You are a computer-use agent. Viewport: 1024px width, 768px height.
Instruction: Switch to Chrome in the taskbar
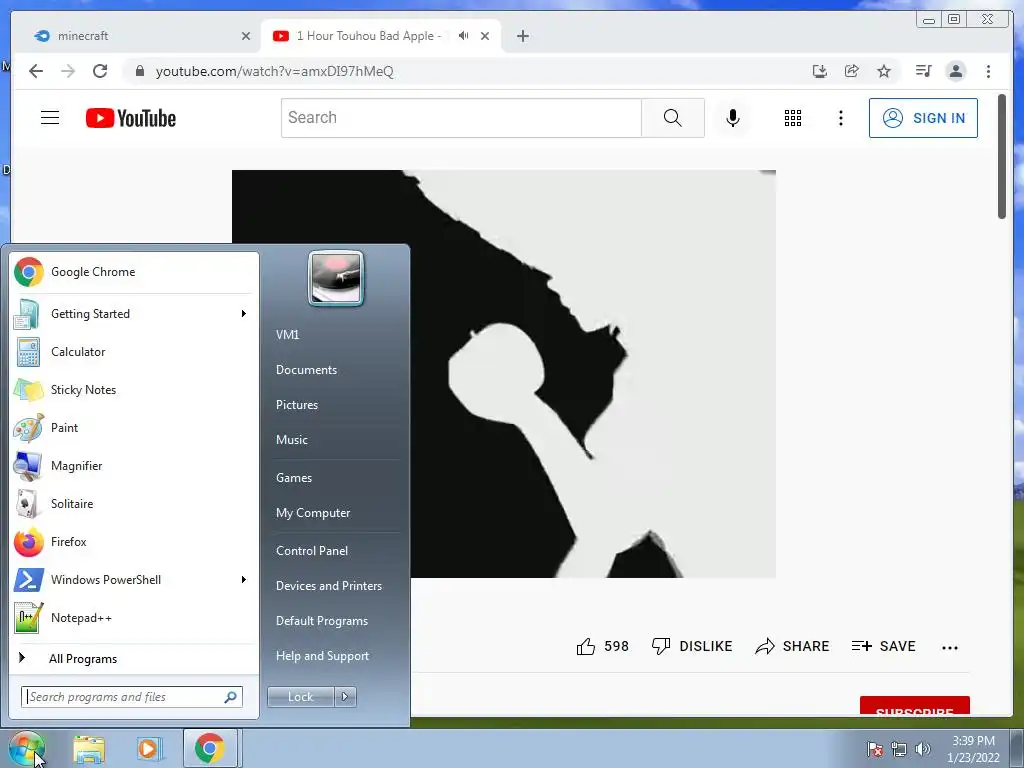point(210,748)
